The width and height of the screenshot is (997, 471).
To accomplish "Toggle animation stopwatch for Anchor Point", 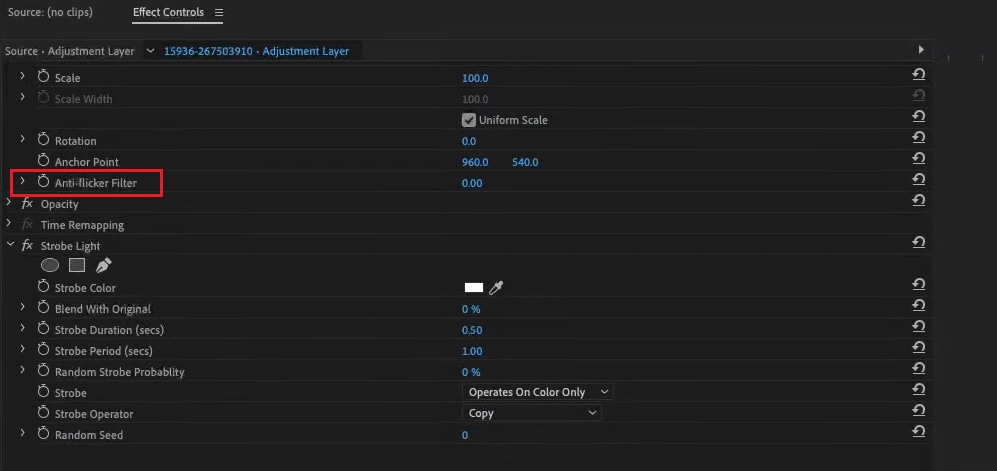I will click(x=43, y=161).
